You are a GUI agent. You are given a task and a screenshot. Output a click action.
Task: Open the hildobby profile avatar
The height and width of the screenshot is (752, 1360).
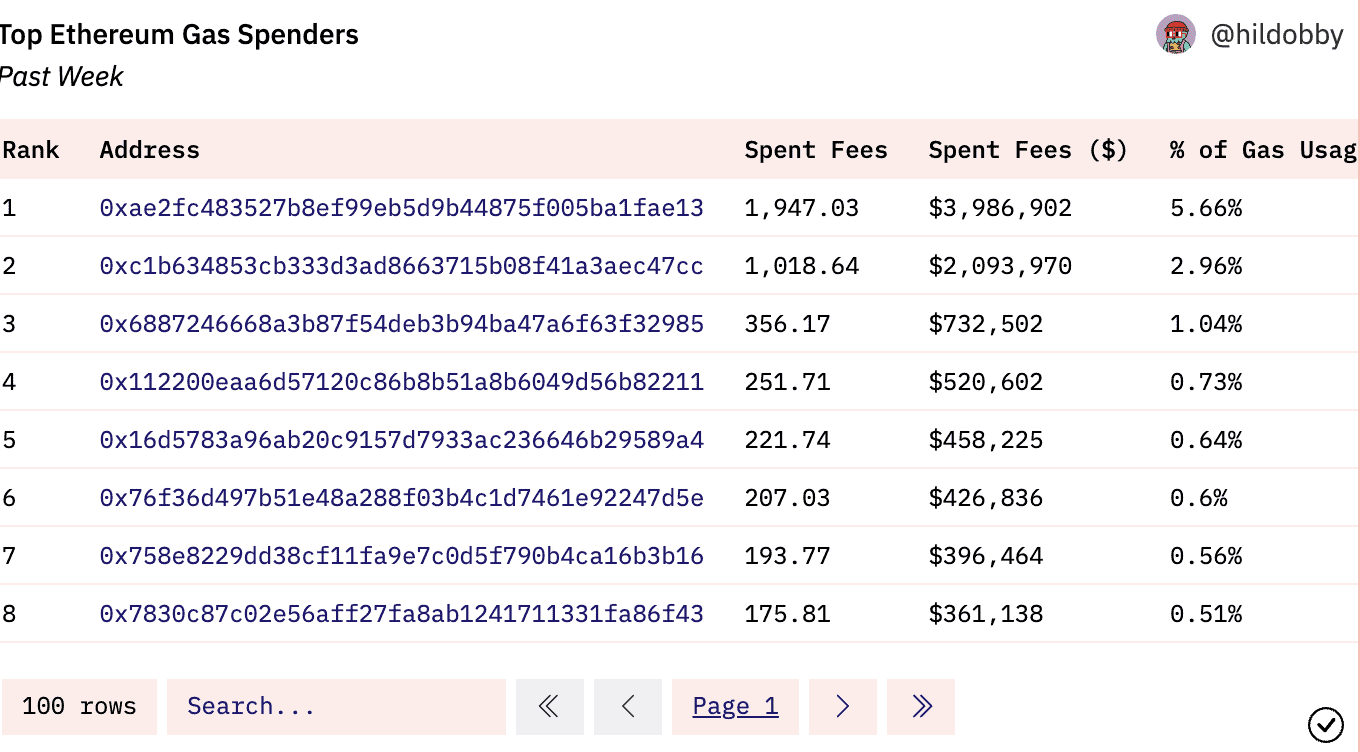[x=1175, y=35]
